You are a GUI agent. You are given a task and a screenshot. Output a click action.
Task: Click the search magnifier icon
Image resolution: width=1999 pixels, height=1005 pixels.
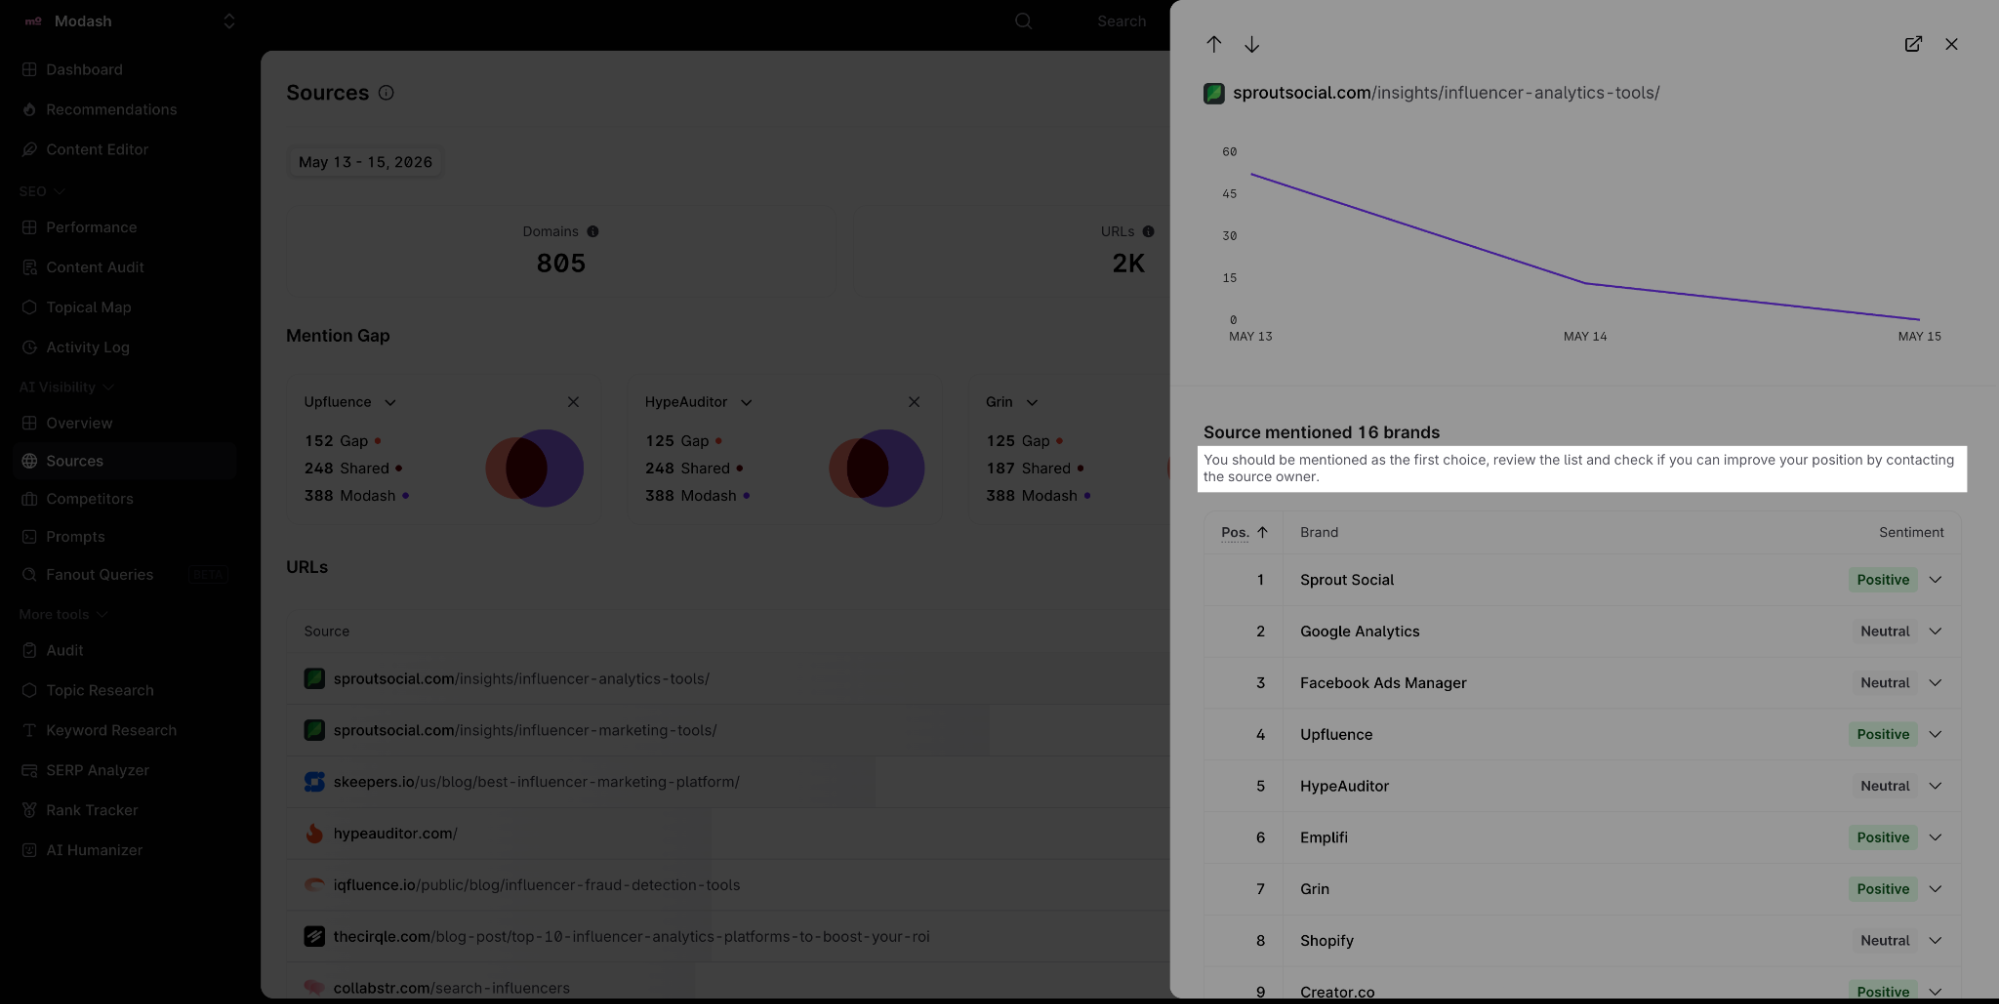[1022, 21]
